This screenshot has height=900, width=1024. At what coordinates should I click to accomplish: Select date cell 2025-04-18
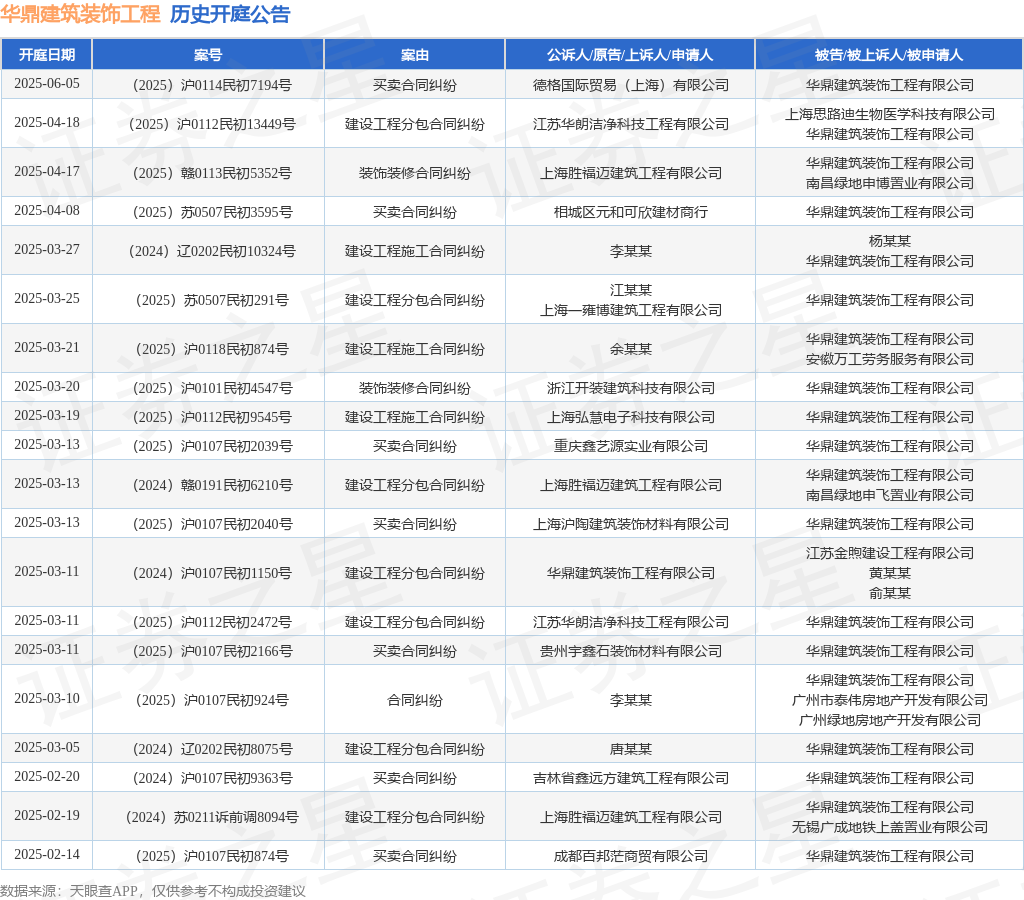pyautogui.click(x=47, y=123)
